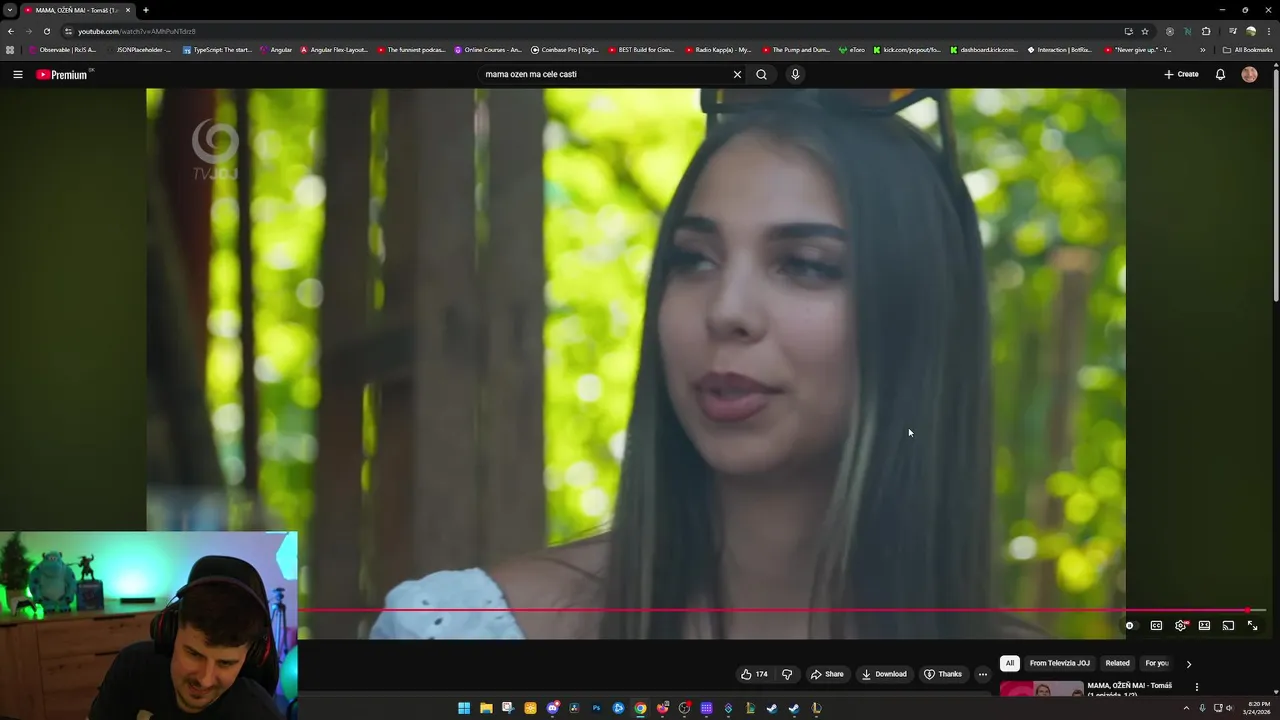
Task: Open Photoshop from the taskbar
Action: pos(596,708)
